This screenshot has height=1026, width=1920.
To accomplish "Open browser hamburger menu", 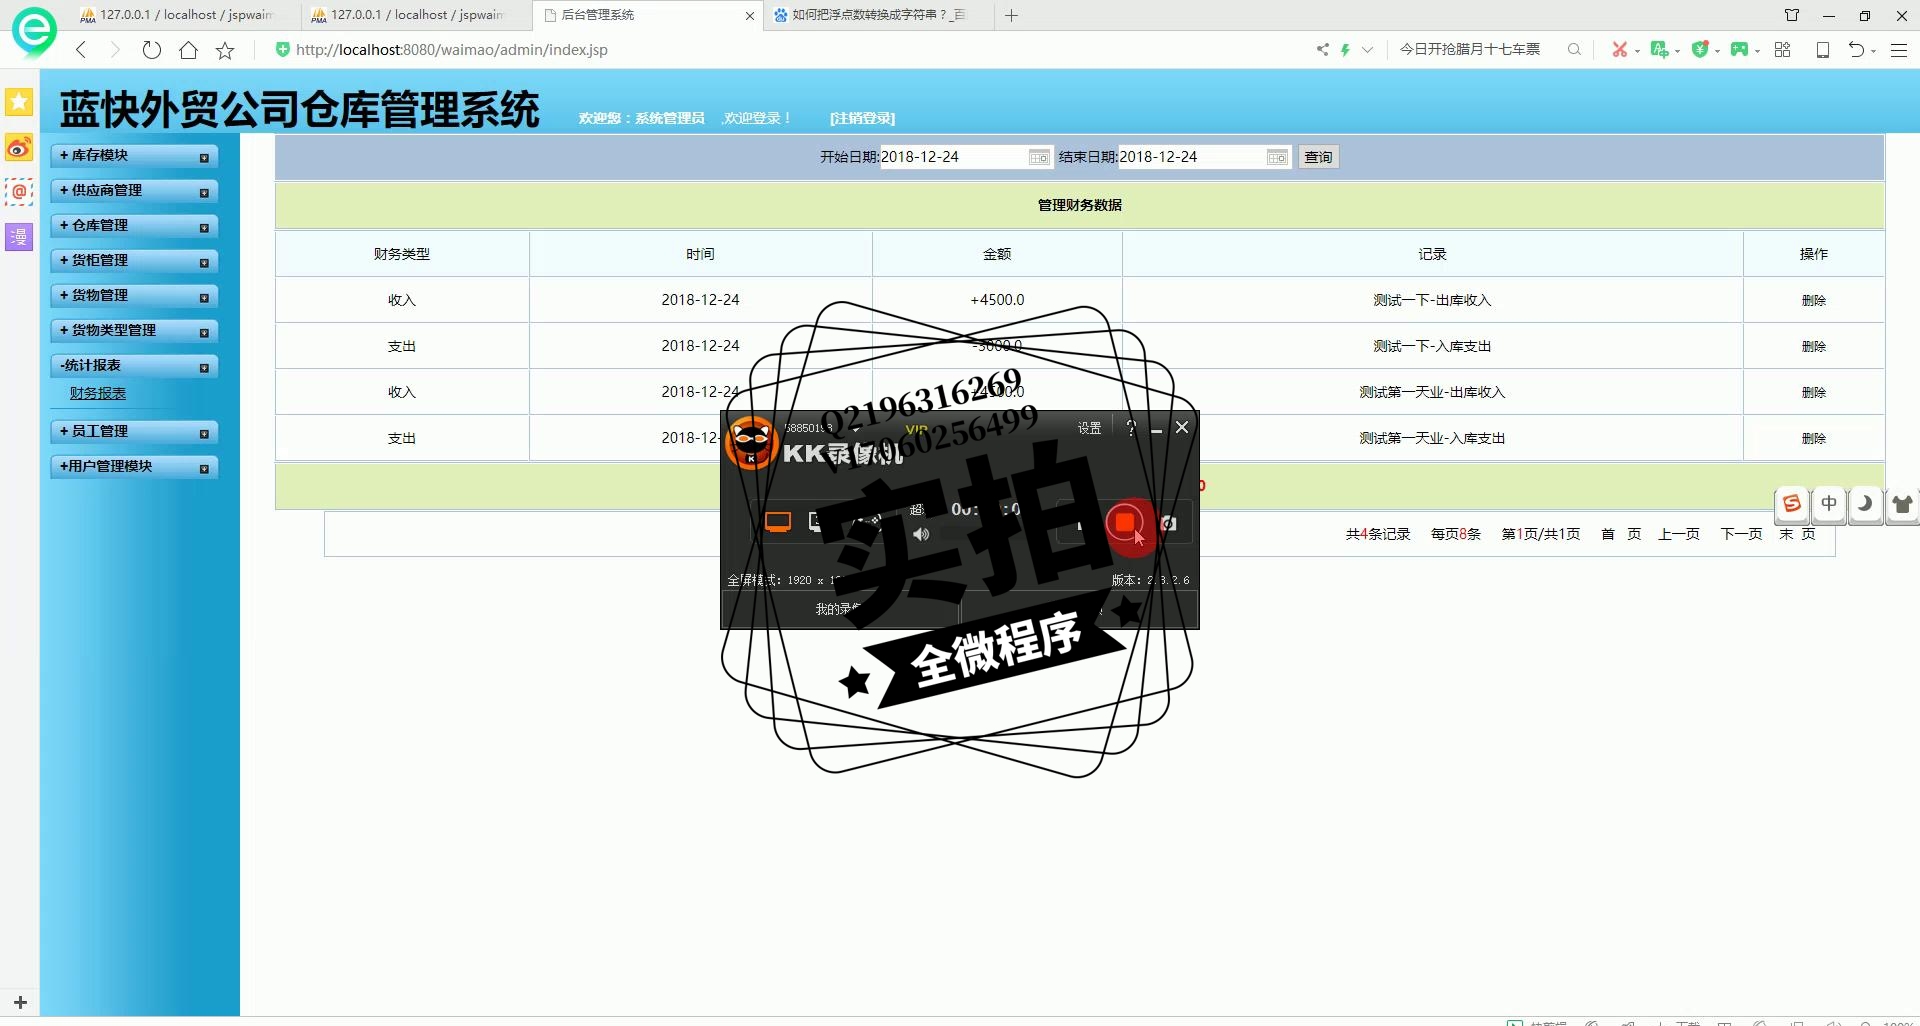I will coord(1899,49).
